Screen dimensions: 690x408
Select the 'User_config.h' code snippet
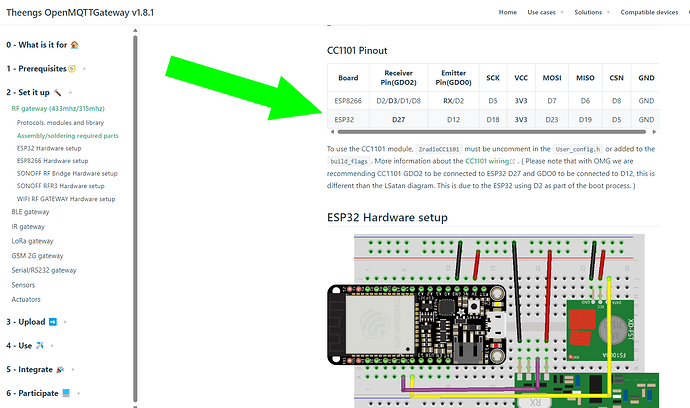coord(578,149)
